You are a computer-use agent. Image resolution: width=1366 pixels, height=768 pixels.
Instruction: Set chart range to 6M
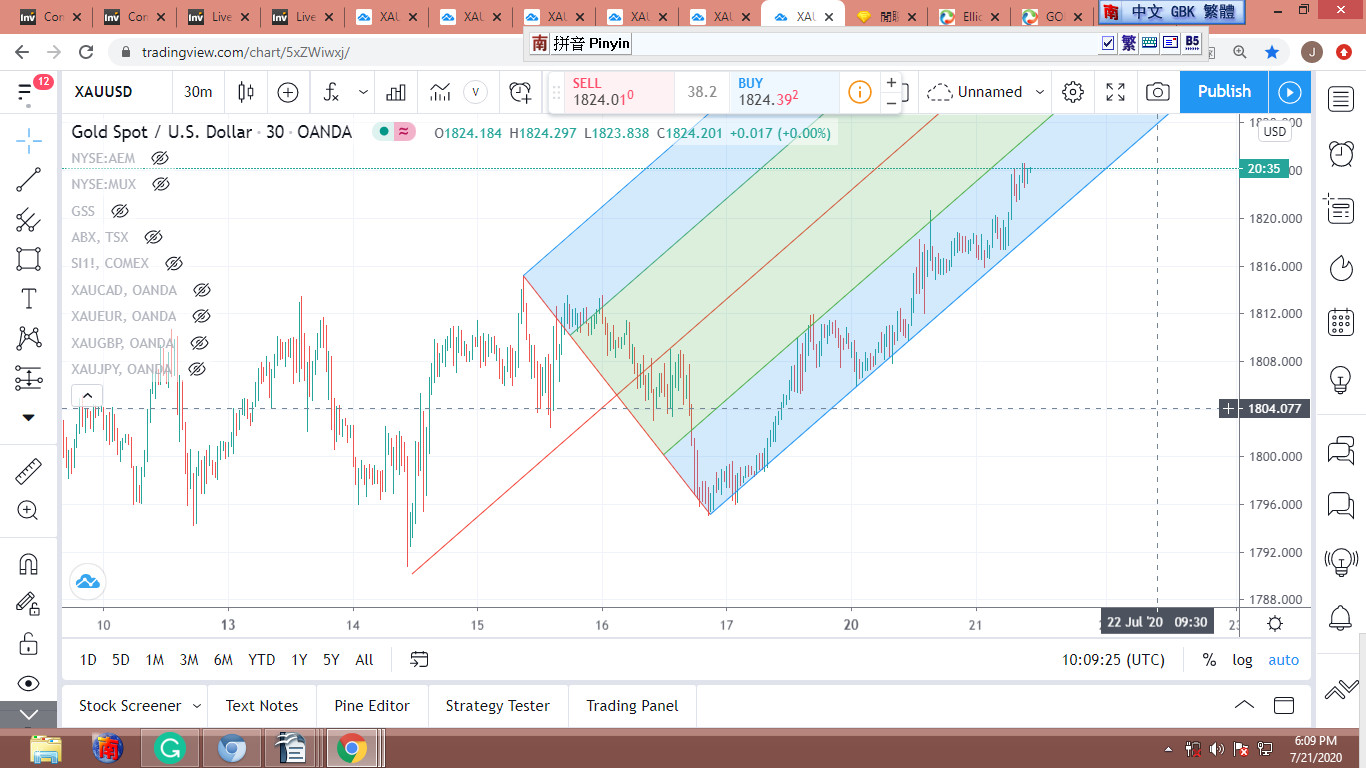pyautogui.click(x=223, y=660)
